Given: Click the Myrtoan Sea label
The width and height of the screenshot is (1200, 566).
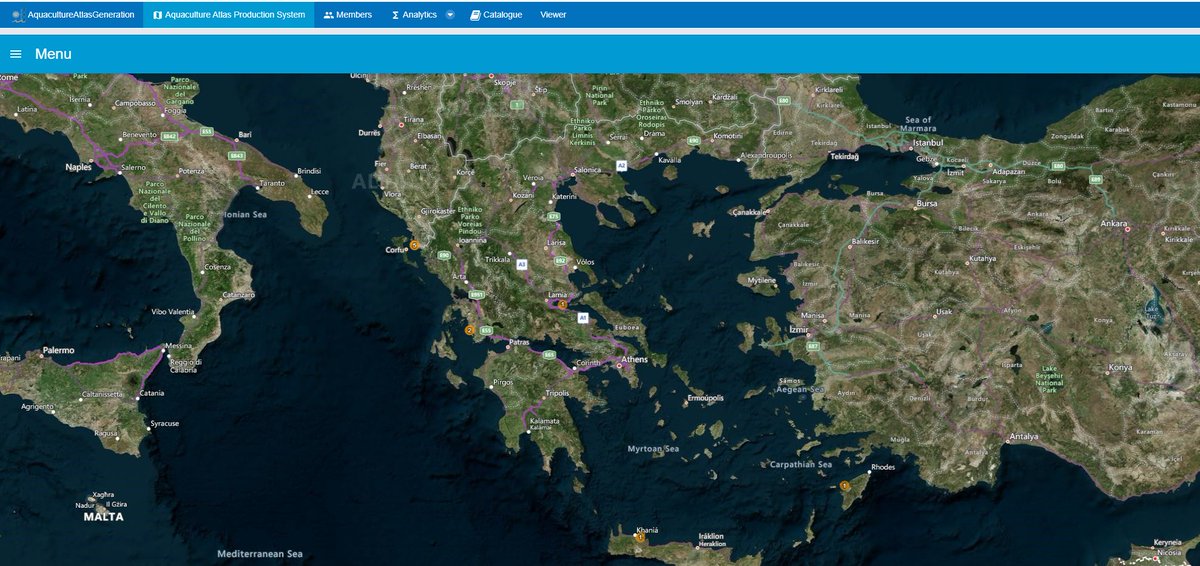Looking at the screenshot, I should click(x=653, y=449).
